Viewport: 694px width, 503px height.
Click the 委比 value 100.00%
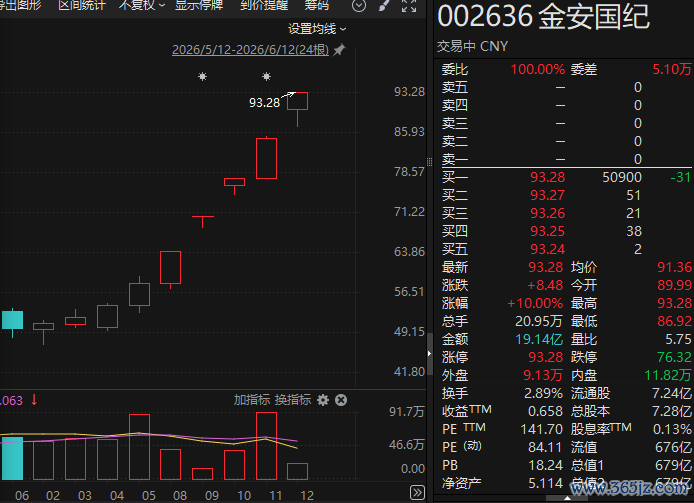(538, 69)
